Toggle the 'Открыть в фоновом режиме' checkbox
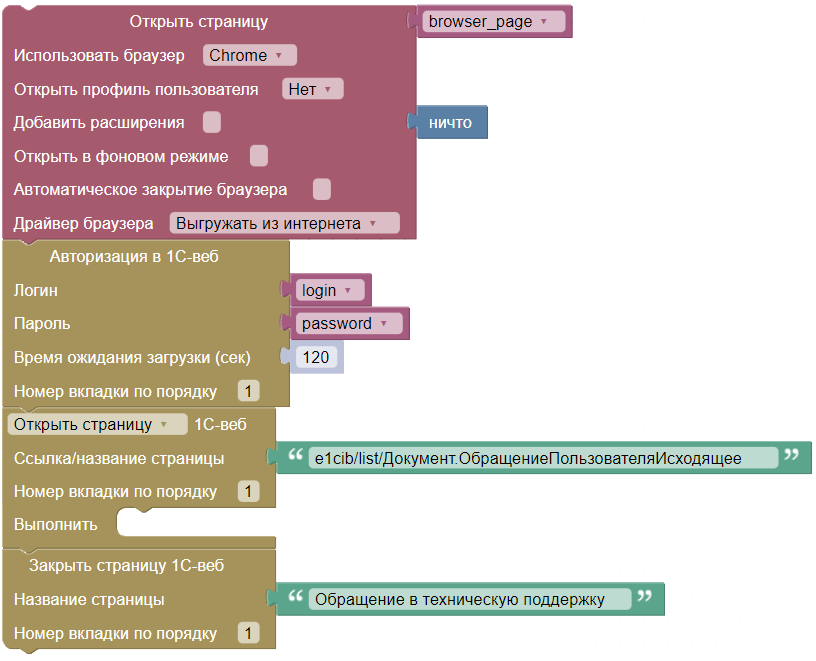Viewport: 816px width, 661px height. pos(259,156)
